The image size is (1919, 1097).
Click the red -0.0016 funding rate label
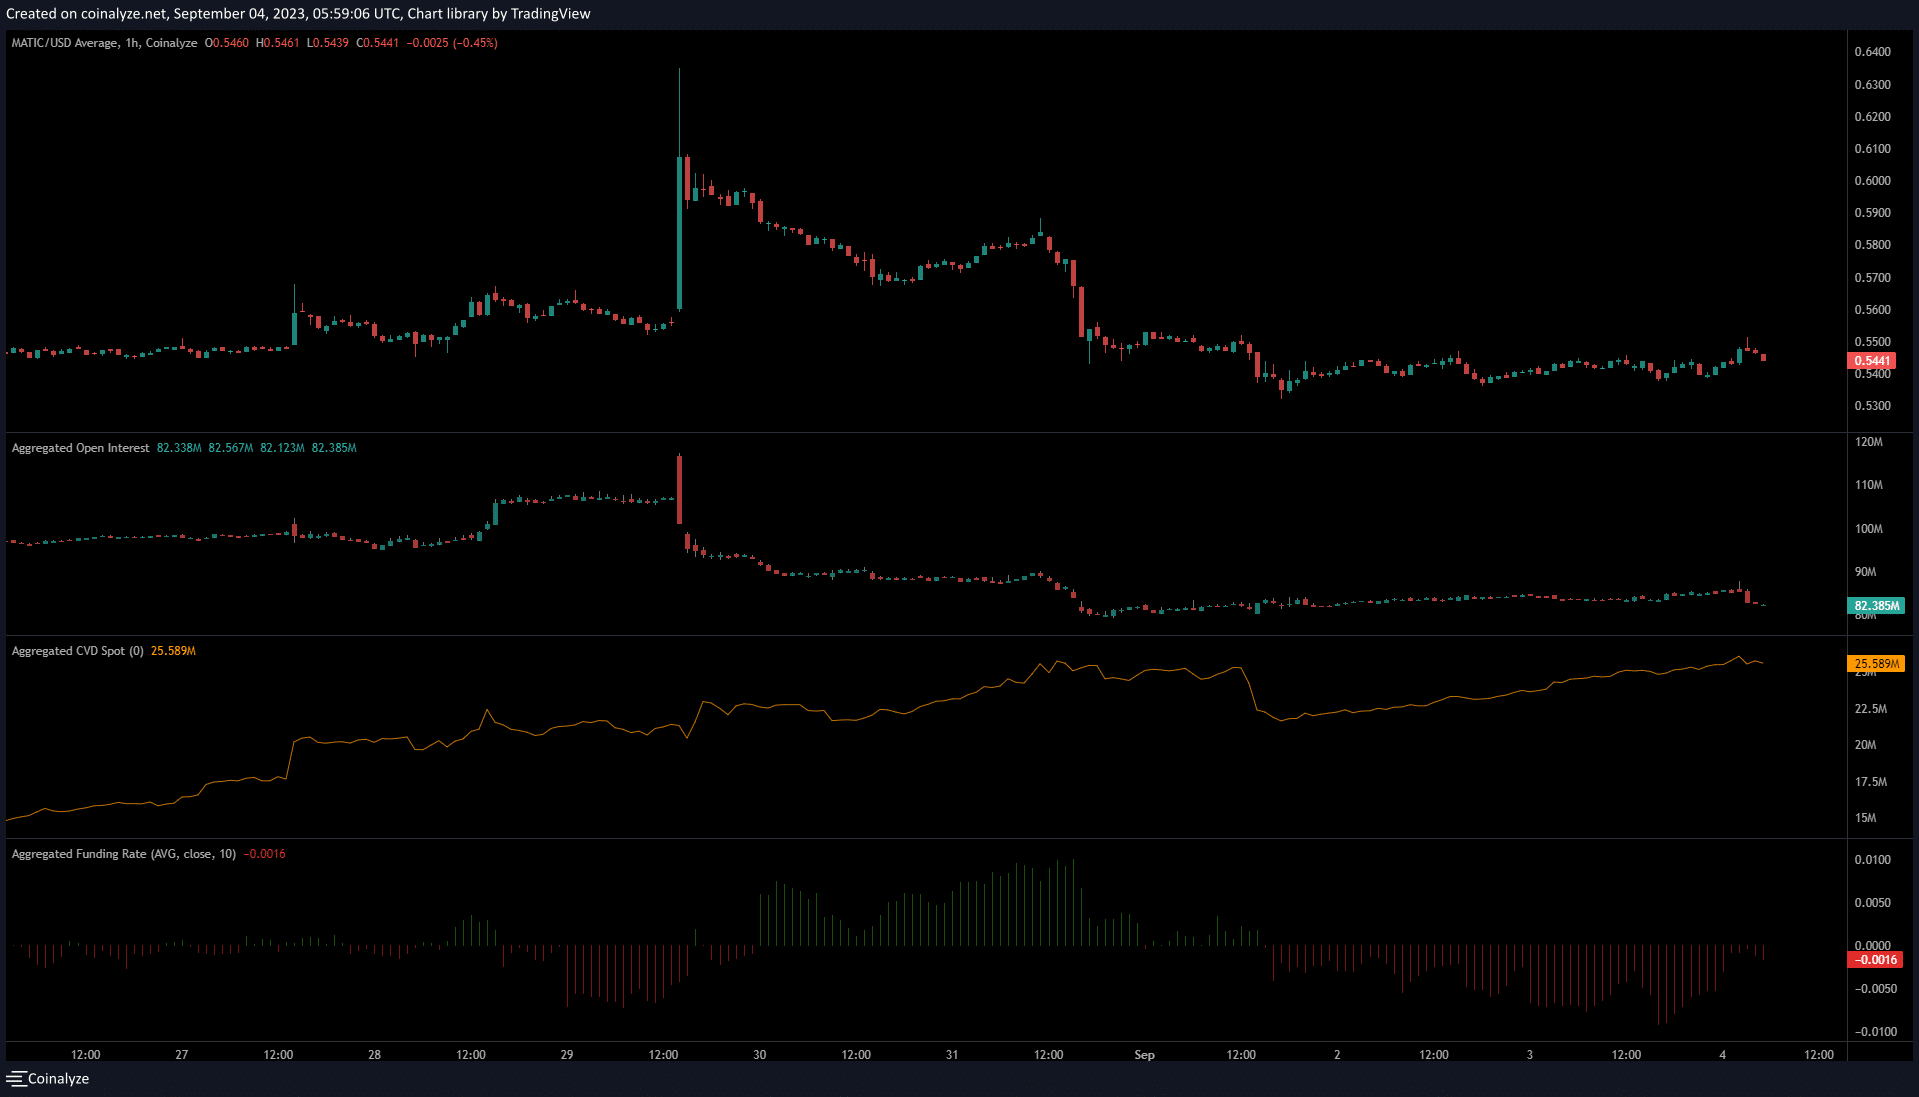click(1875, 960)
